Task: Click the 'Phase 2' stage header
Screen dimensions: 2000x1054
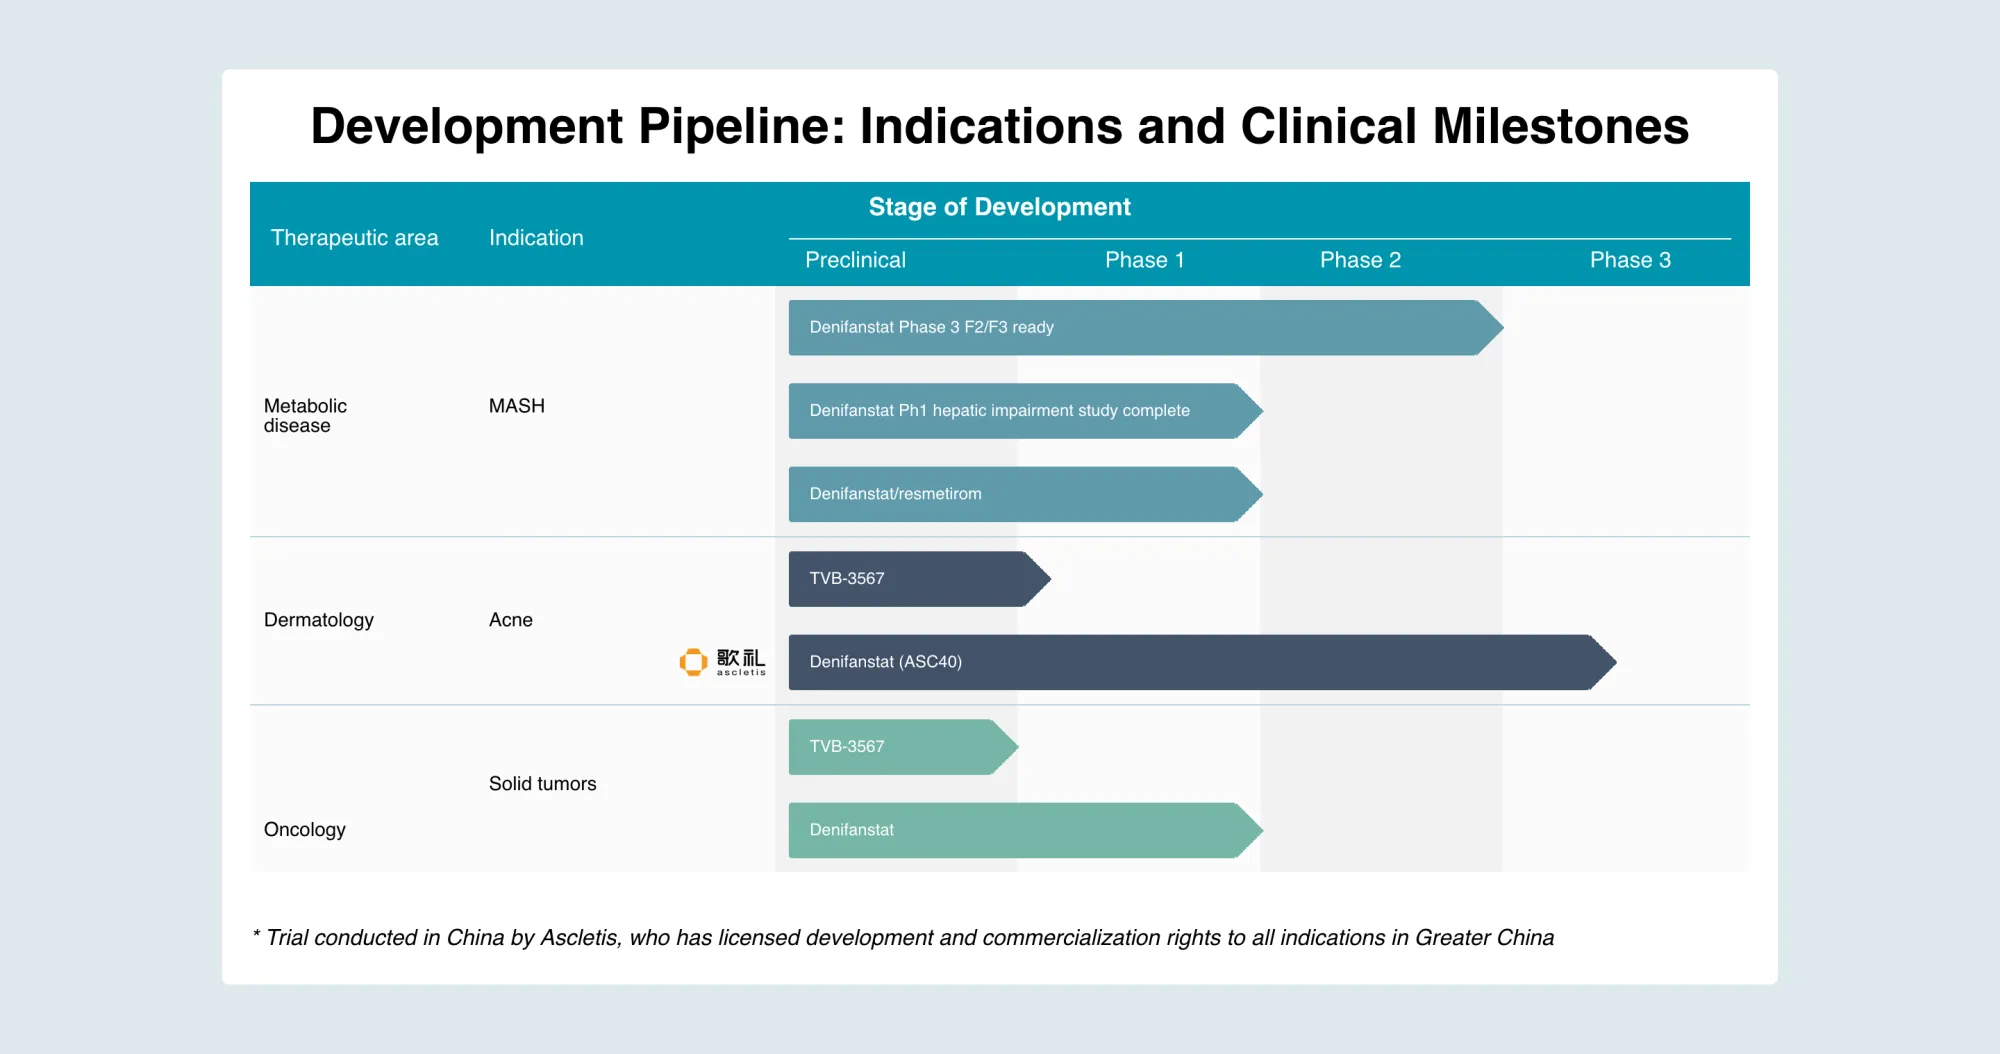Action: click(x=1360, y=260)
